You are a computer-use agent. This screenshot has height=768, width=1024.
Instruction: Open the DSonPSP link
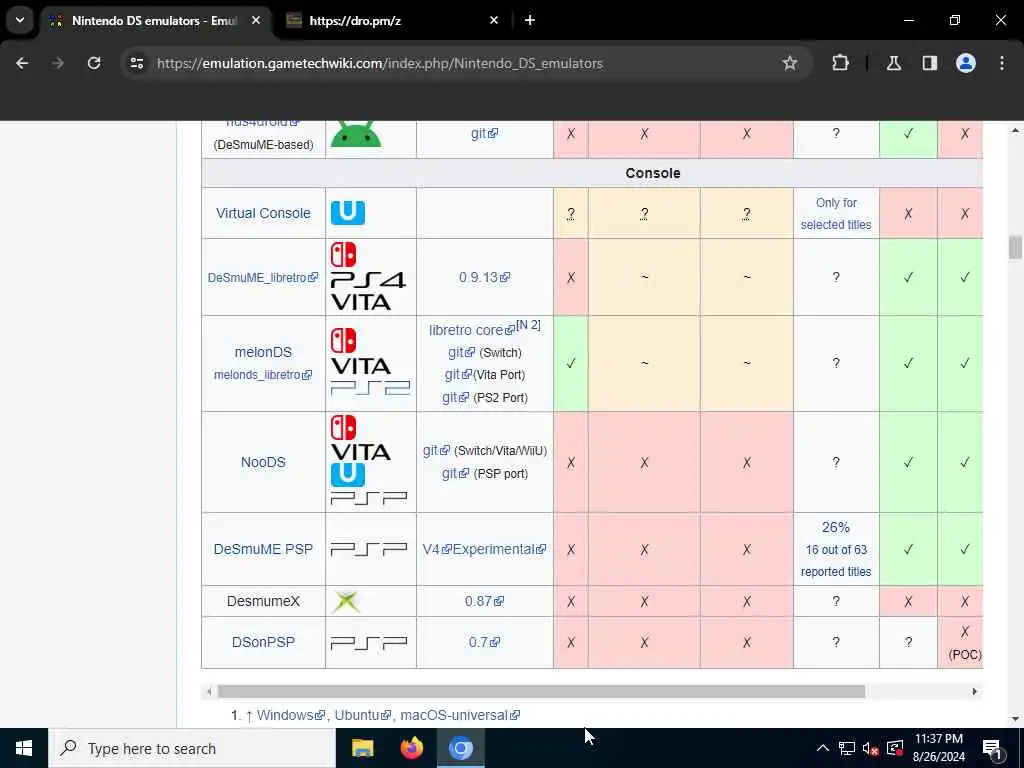(263, 643)
